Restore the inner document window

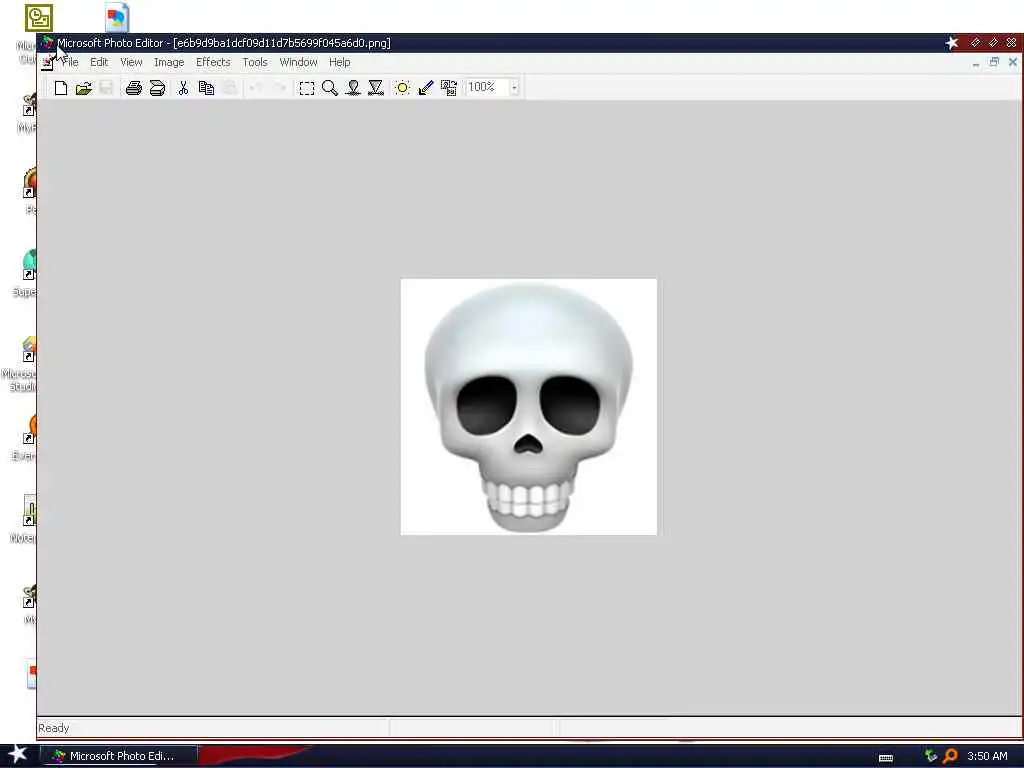[994, 62]
